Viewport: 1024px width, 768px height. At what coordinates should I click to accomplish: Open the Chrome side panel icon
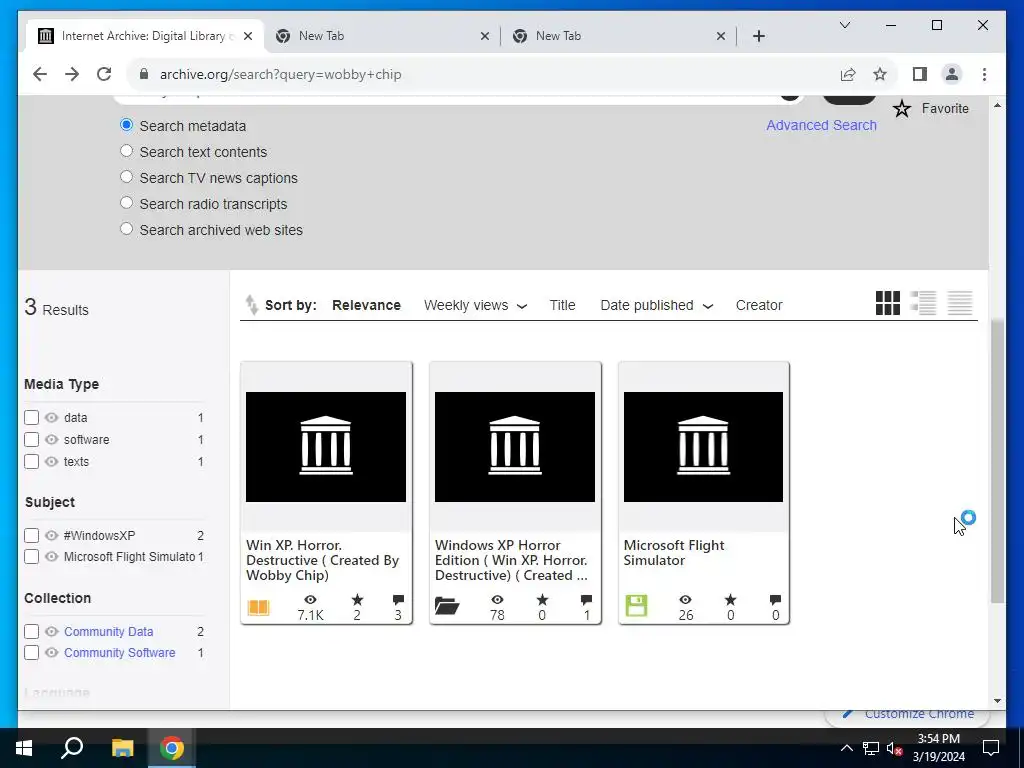pyautogui.click(x=920, y=74)
